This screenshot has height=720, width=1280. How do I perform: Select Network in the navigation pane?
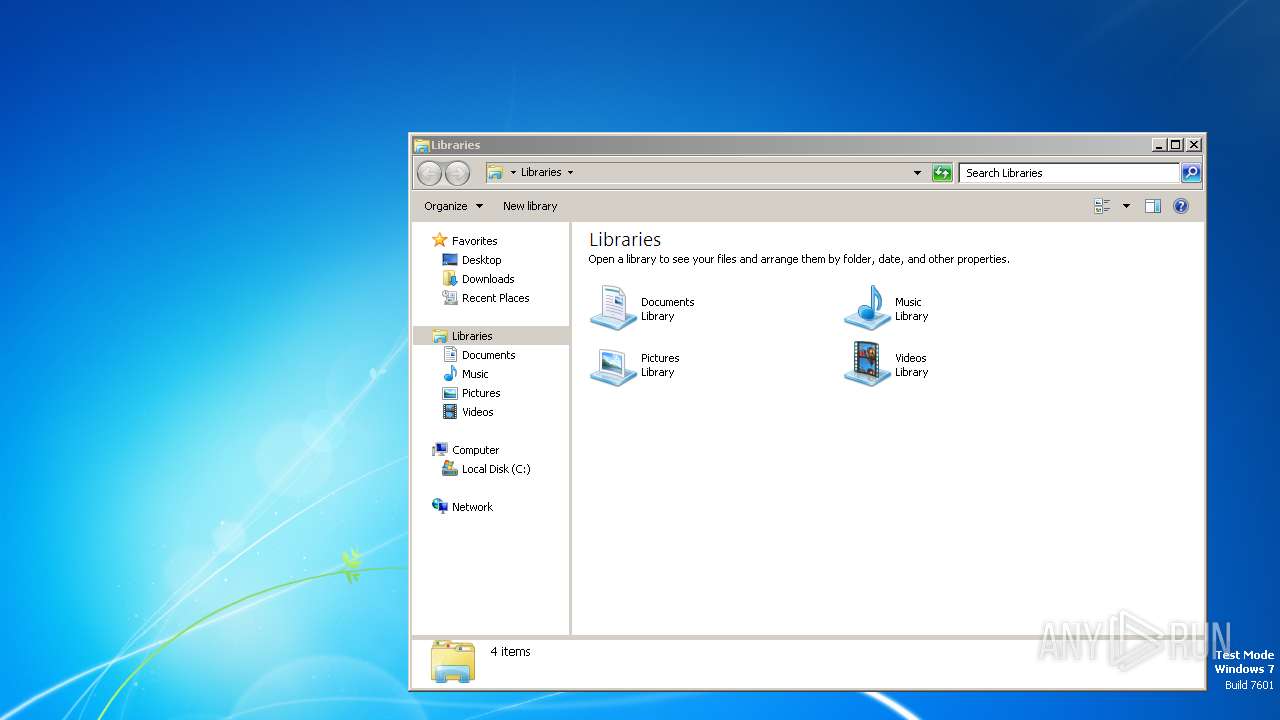pos(472,507)
